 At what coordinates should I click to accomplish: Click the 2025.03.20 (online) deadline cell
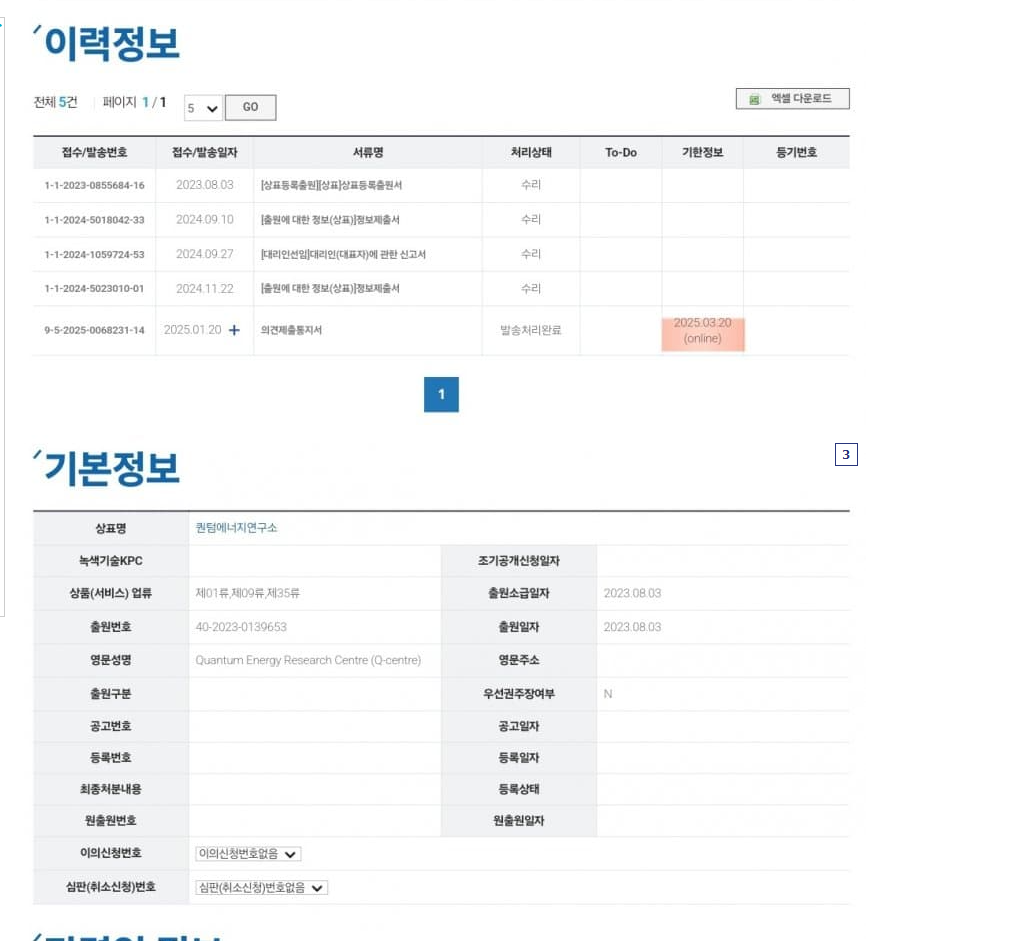tap(703, 331)
